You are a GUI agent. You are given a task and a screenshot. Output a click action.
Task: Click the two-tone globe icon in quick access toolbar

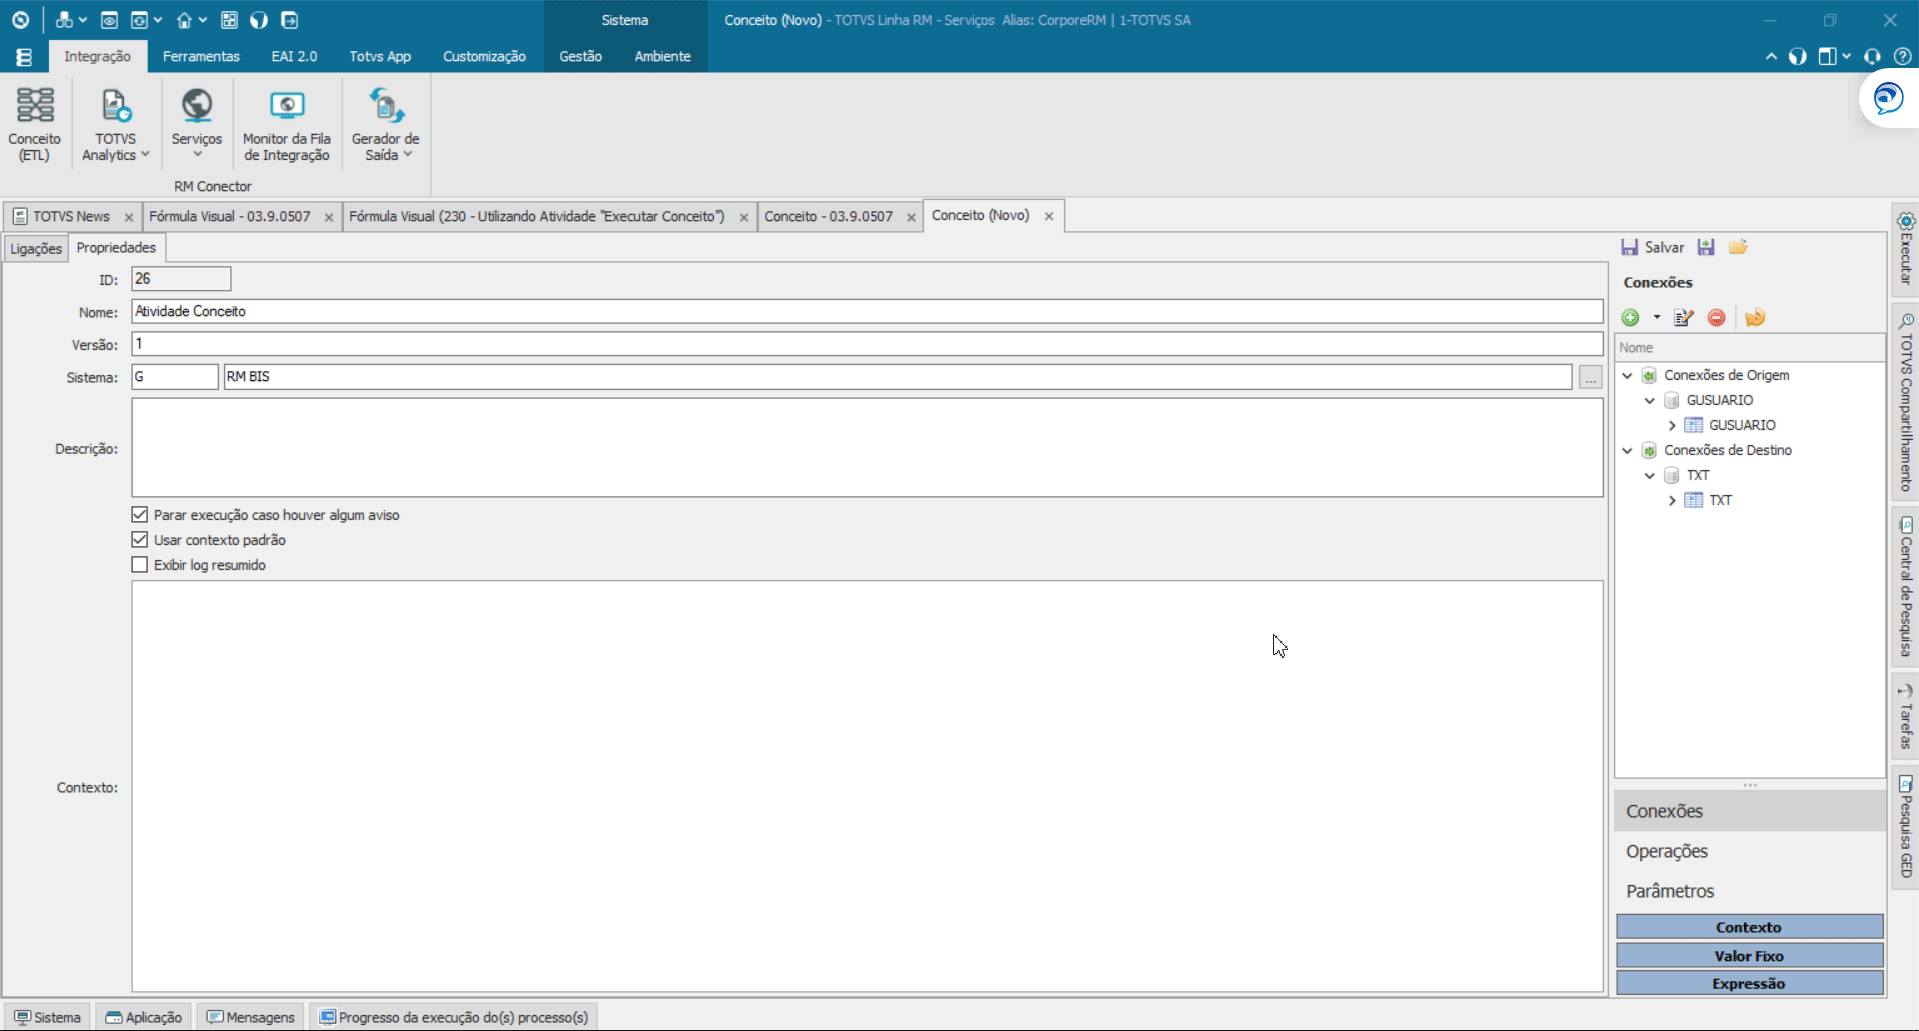[259, 20]
